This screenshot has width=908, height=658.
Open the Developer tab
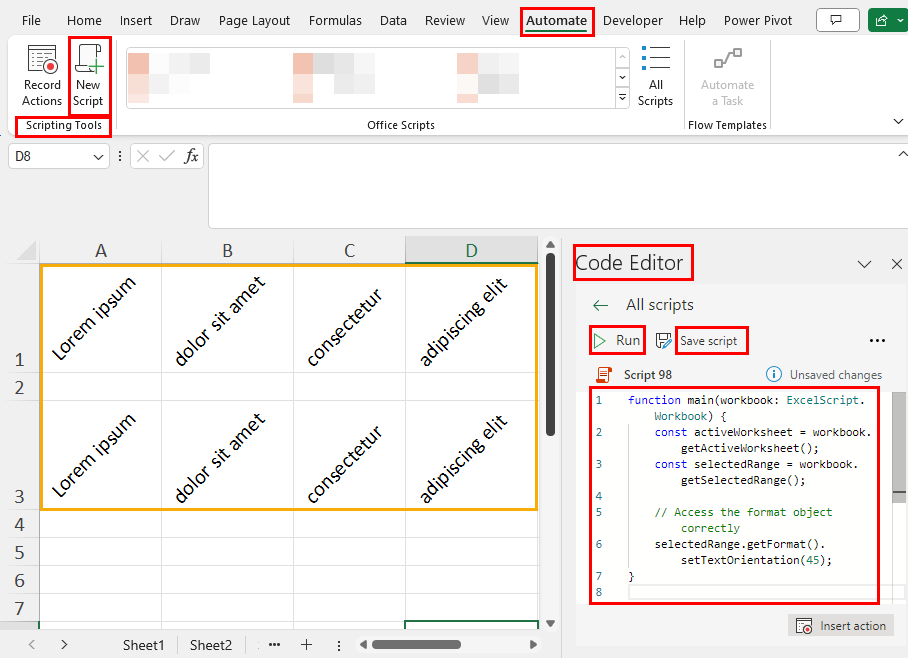click(632, 21)
